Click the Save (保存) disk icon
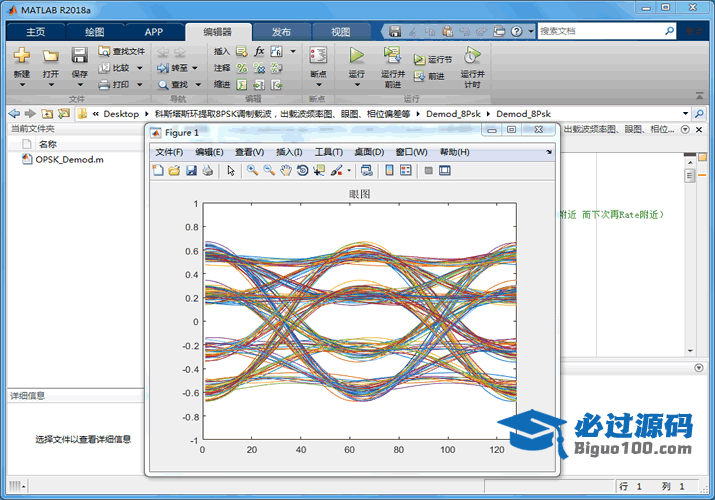The image size is (715, 500). [x=79, y=56]
